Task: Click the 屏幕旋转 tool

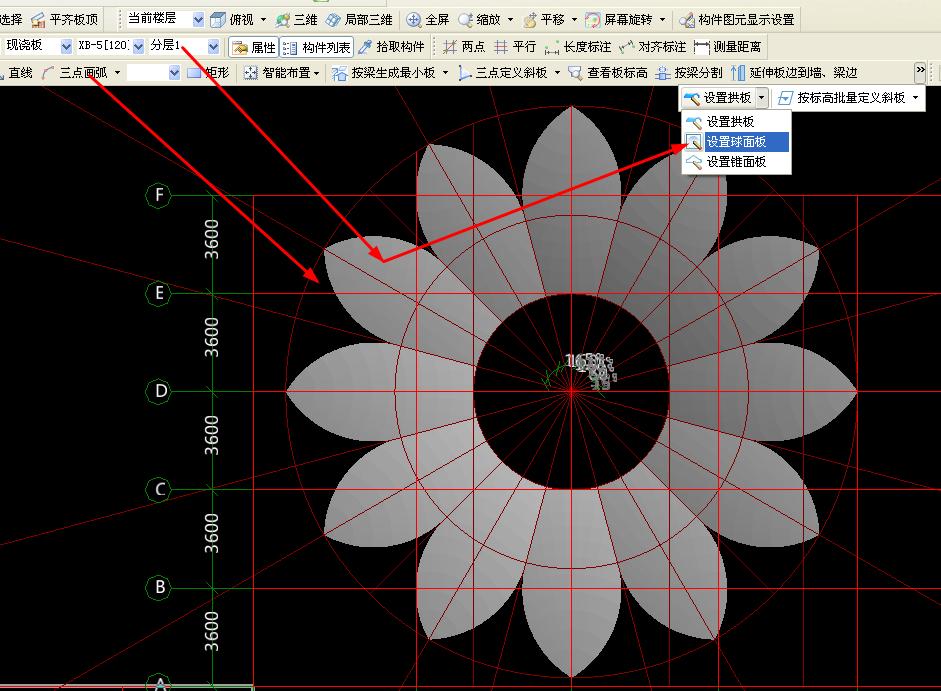Action: click(x=619, y=20)
